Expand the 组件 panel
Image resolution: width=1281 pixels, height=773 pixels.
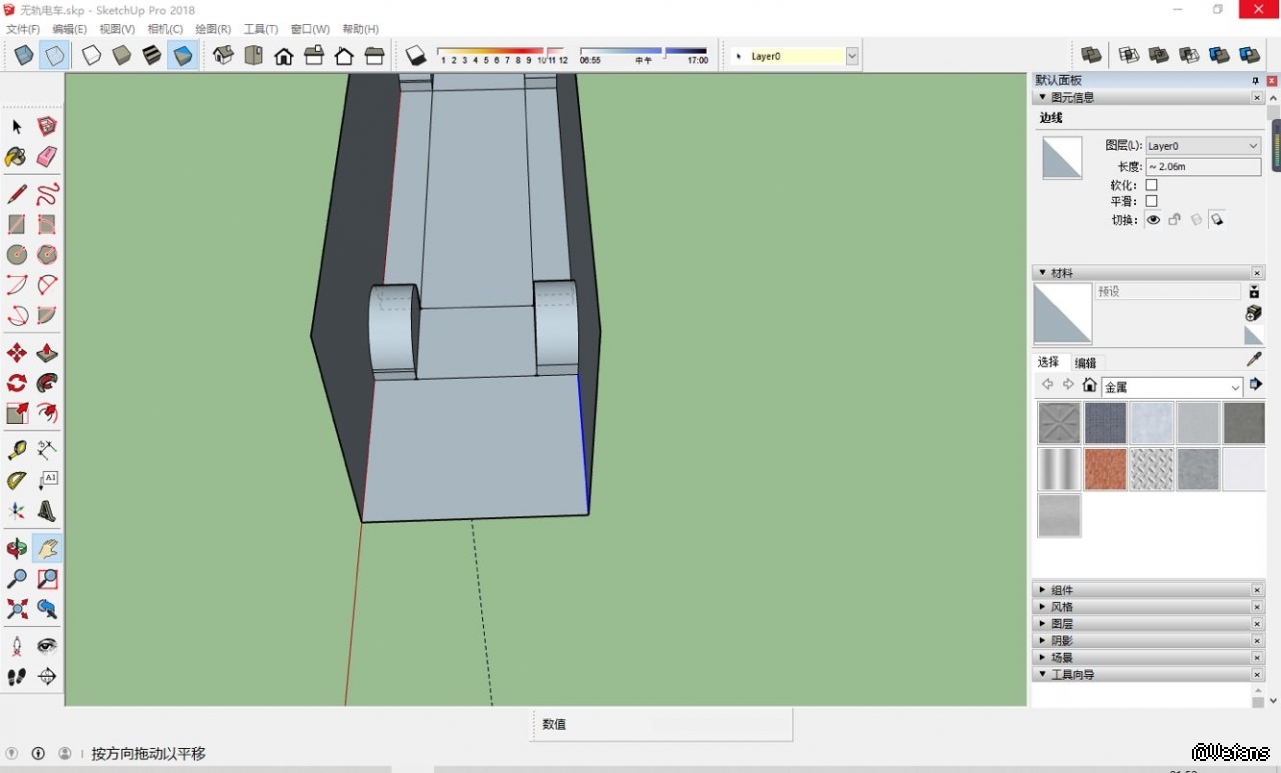point(1062,590)
